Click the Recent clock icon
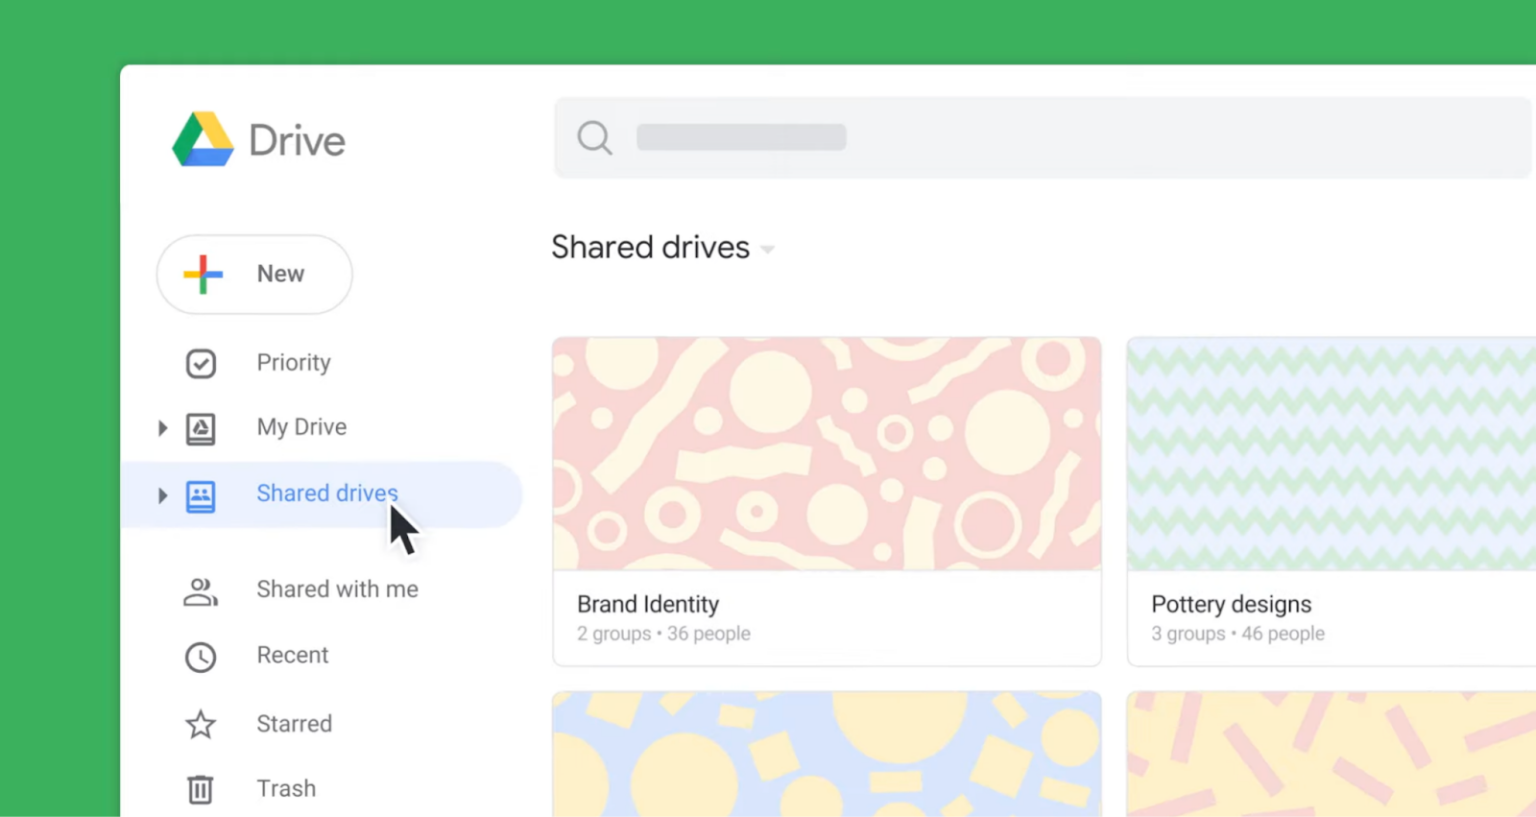1536x817 pixels. tap(200, 656)
